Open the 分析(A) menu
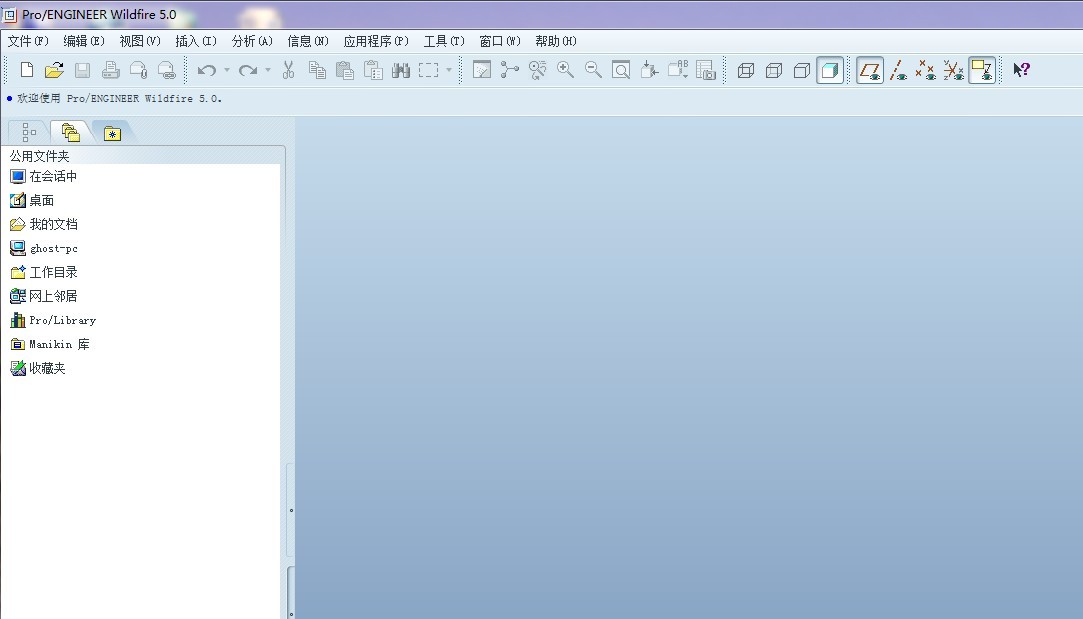Image resolution: width=1083 pixels, height=619 pixels. (252, 41)
